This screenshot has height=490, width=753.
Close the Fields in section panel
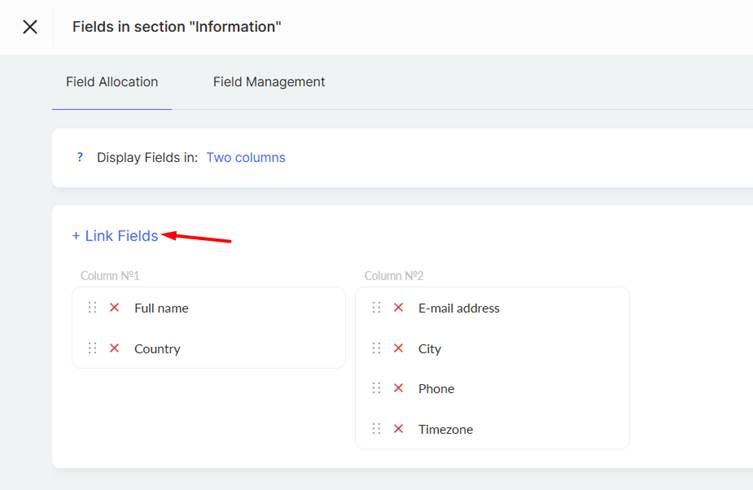point(30,27)
